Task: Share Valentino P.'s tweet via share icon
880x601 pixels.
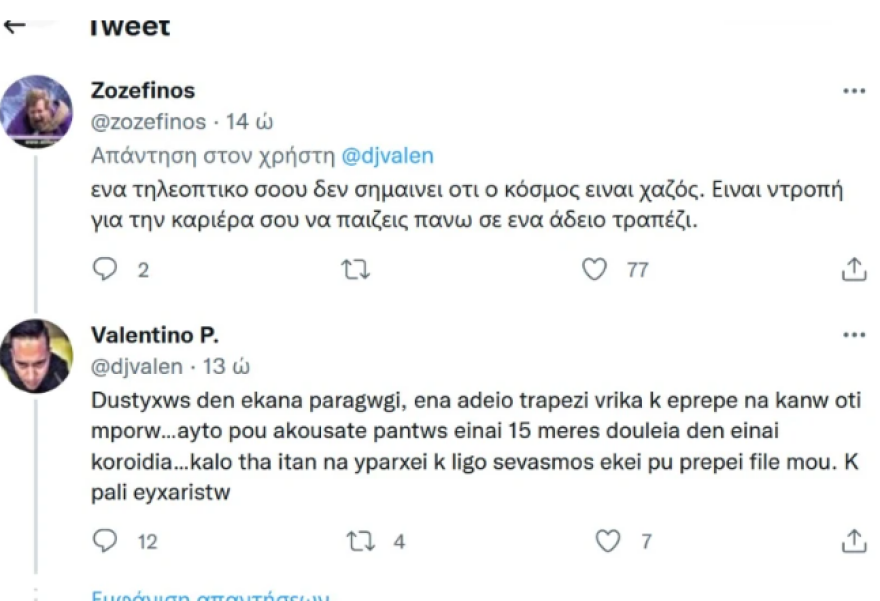Action: click(x=853, y=540)
